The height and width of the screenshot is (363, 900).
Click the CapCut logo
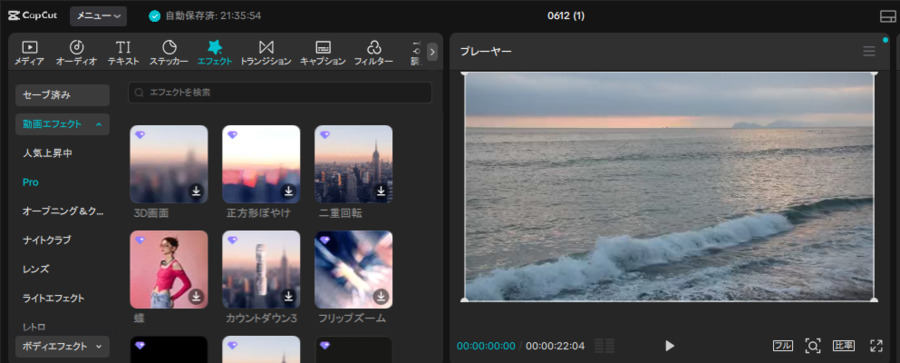[32, 16]
